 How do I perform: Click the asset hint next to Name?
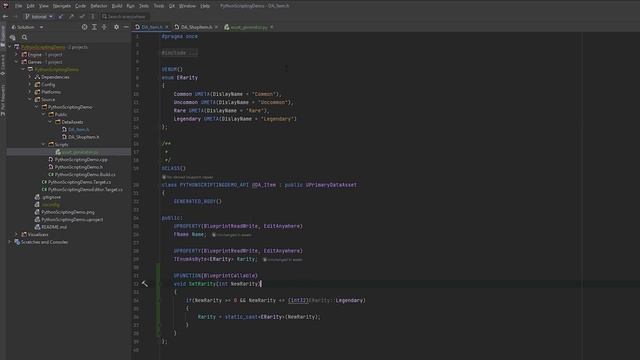(x=231, y=235)
